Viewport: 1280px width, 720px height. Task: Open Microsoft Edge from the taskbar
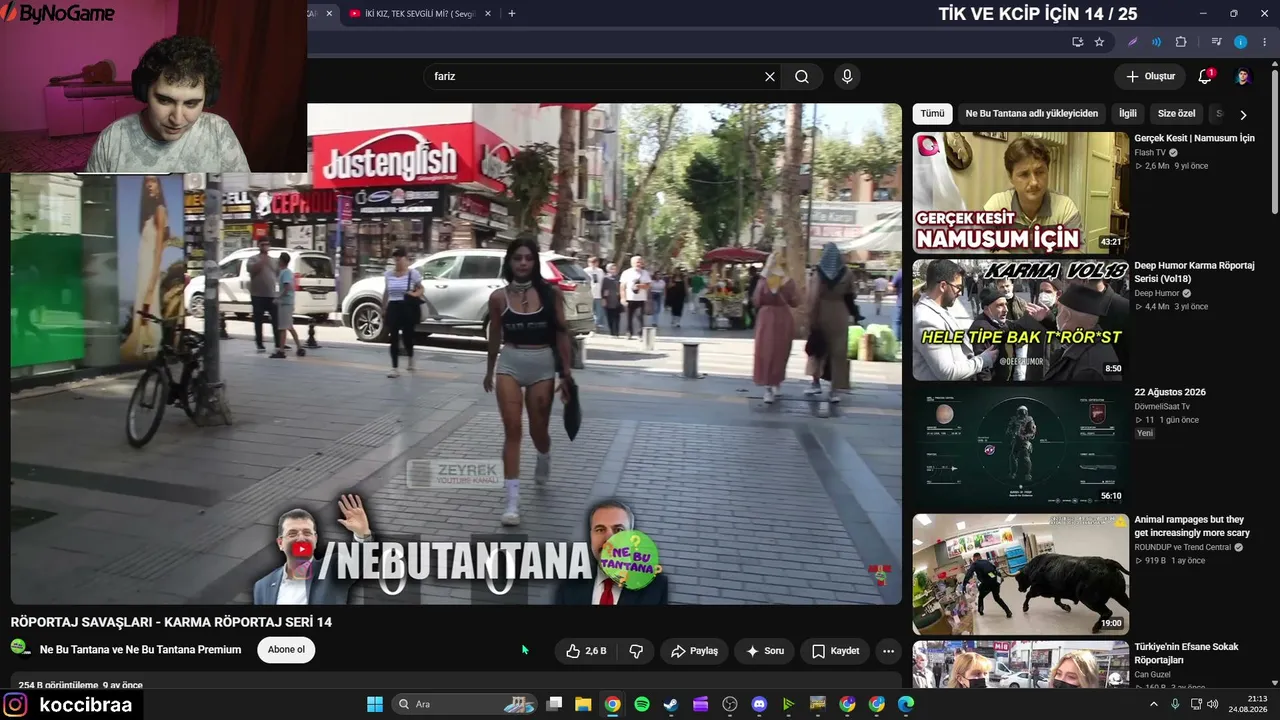pos(906,704)
